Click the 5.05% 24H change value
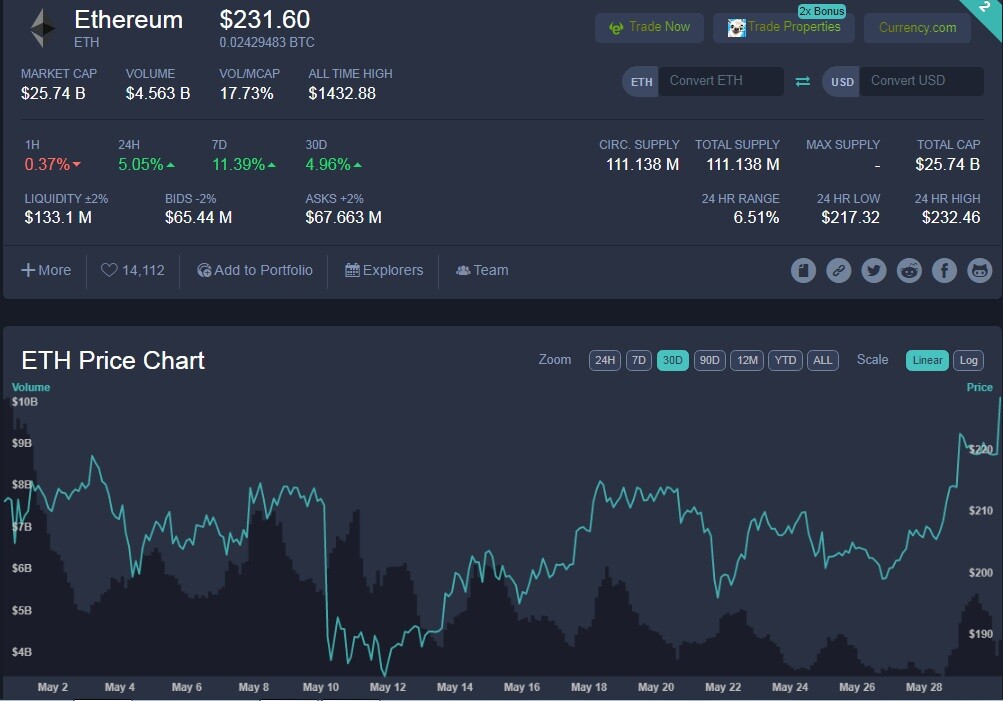This screenshot has height=701, width=1003. (141, 164)
